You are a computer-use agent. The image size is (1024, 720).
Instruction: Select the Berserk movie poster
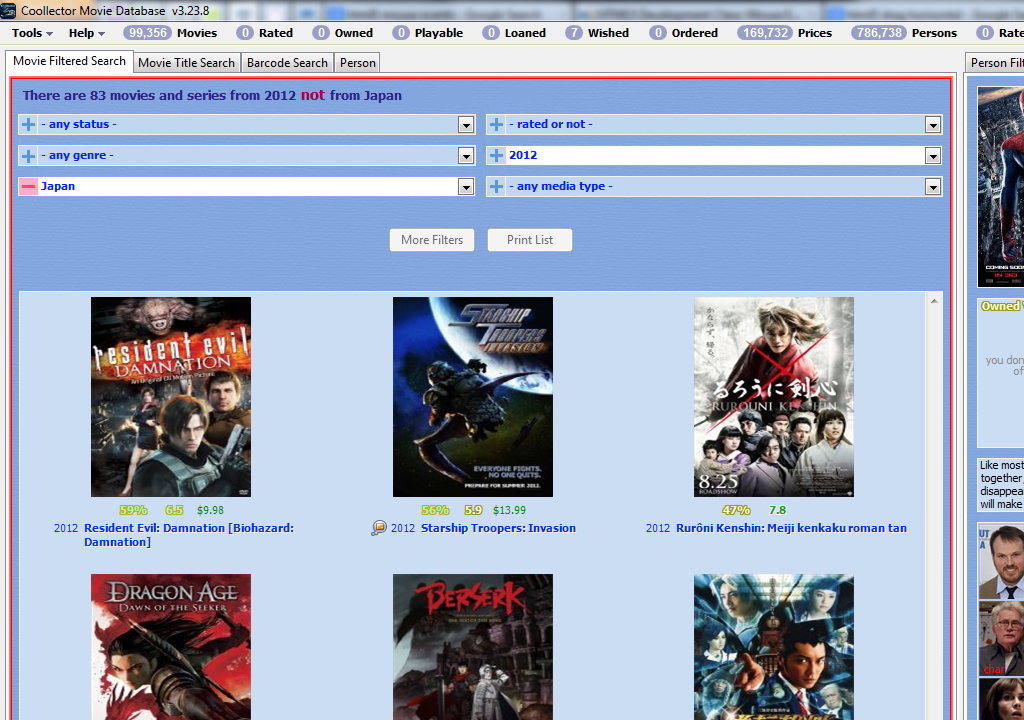coord(473,647)
